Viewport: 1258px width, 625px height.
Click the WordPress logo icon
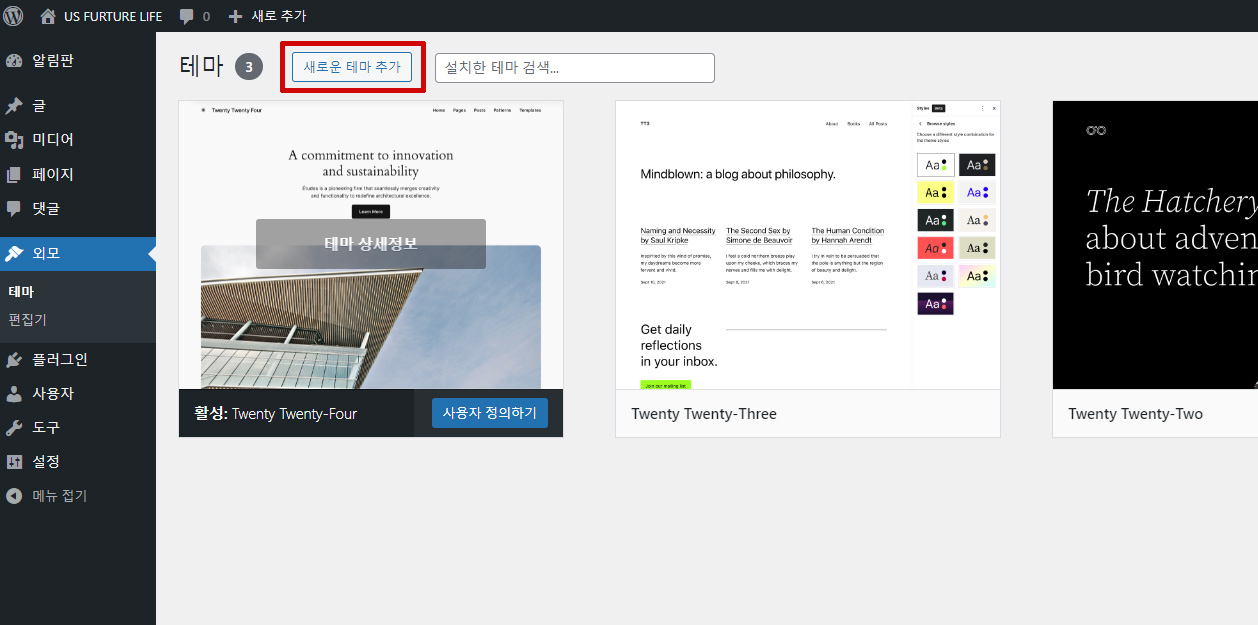click(x=14, y=16)
